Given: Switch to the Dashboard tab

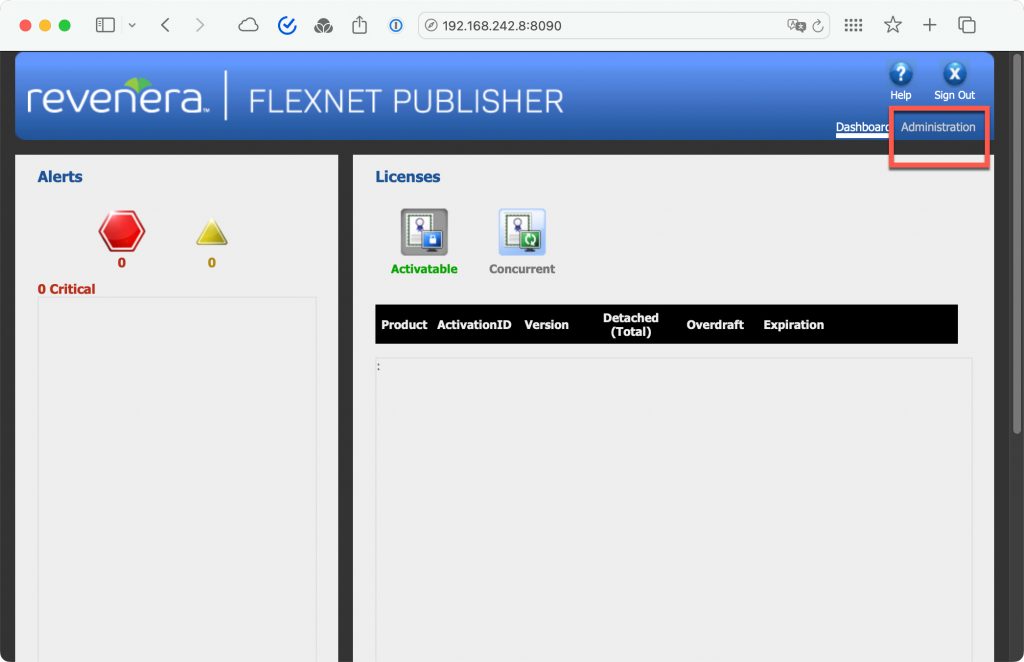Looking at the screenshot, I should pos(862,127).
